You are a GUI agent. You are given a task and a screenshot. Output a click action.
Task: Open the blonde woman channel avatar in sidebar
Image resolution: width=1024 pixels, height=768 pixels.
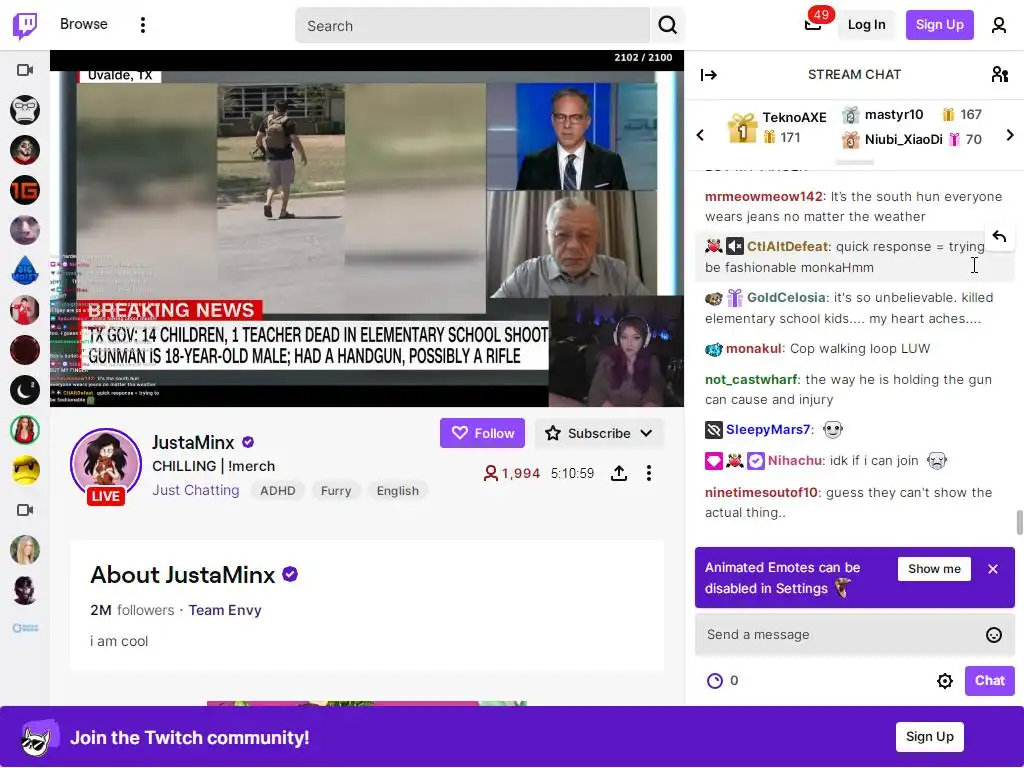coord(25,550)
